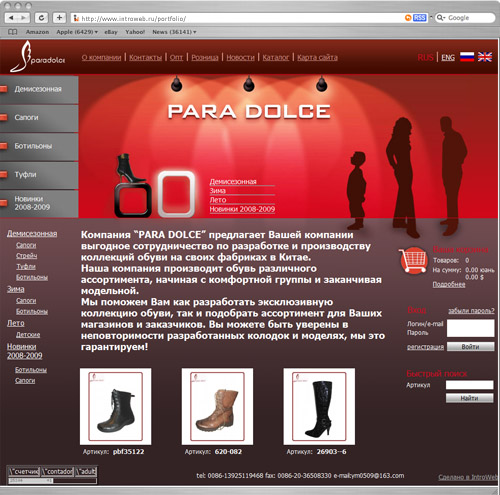The image size is (500, 495).
Task: Open the Amazon bookmark
Action: click(37, 32)
